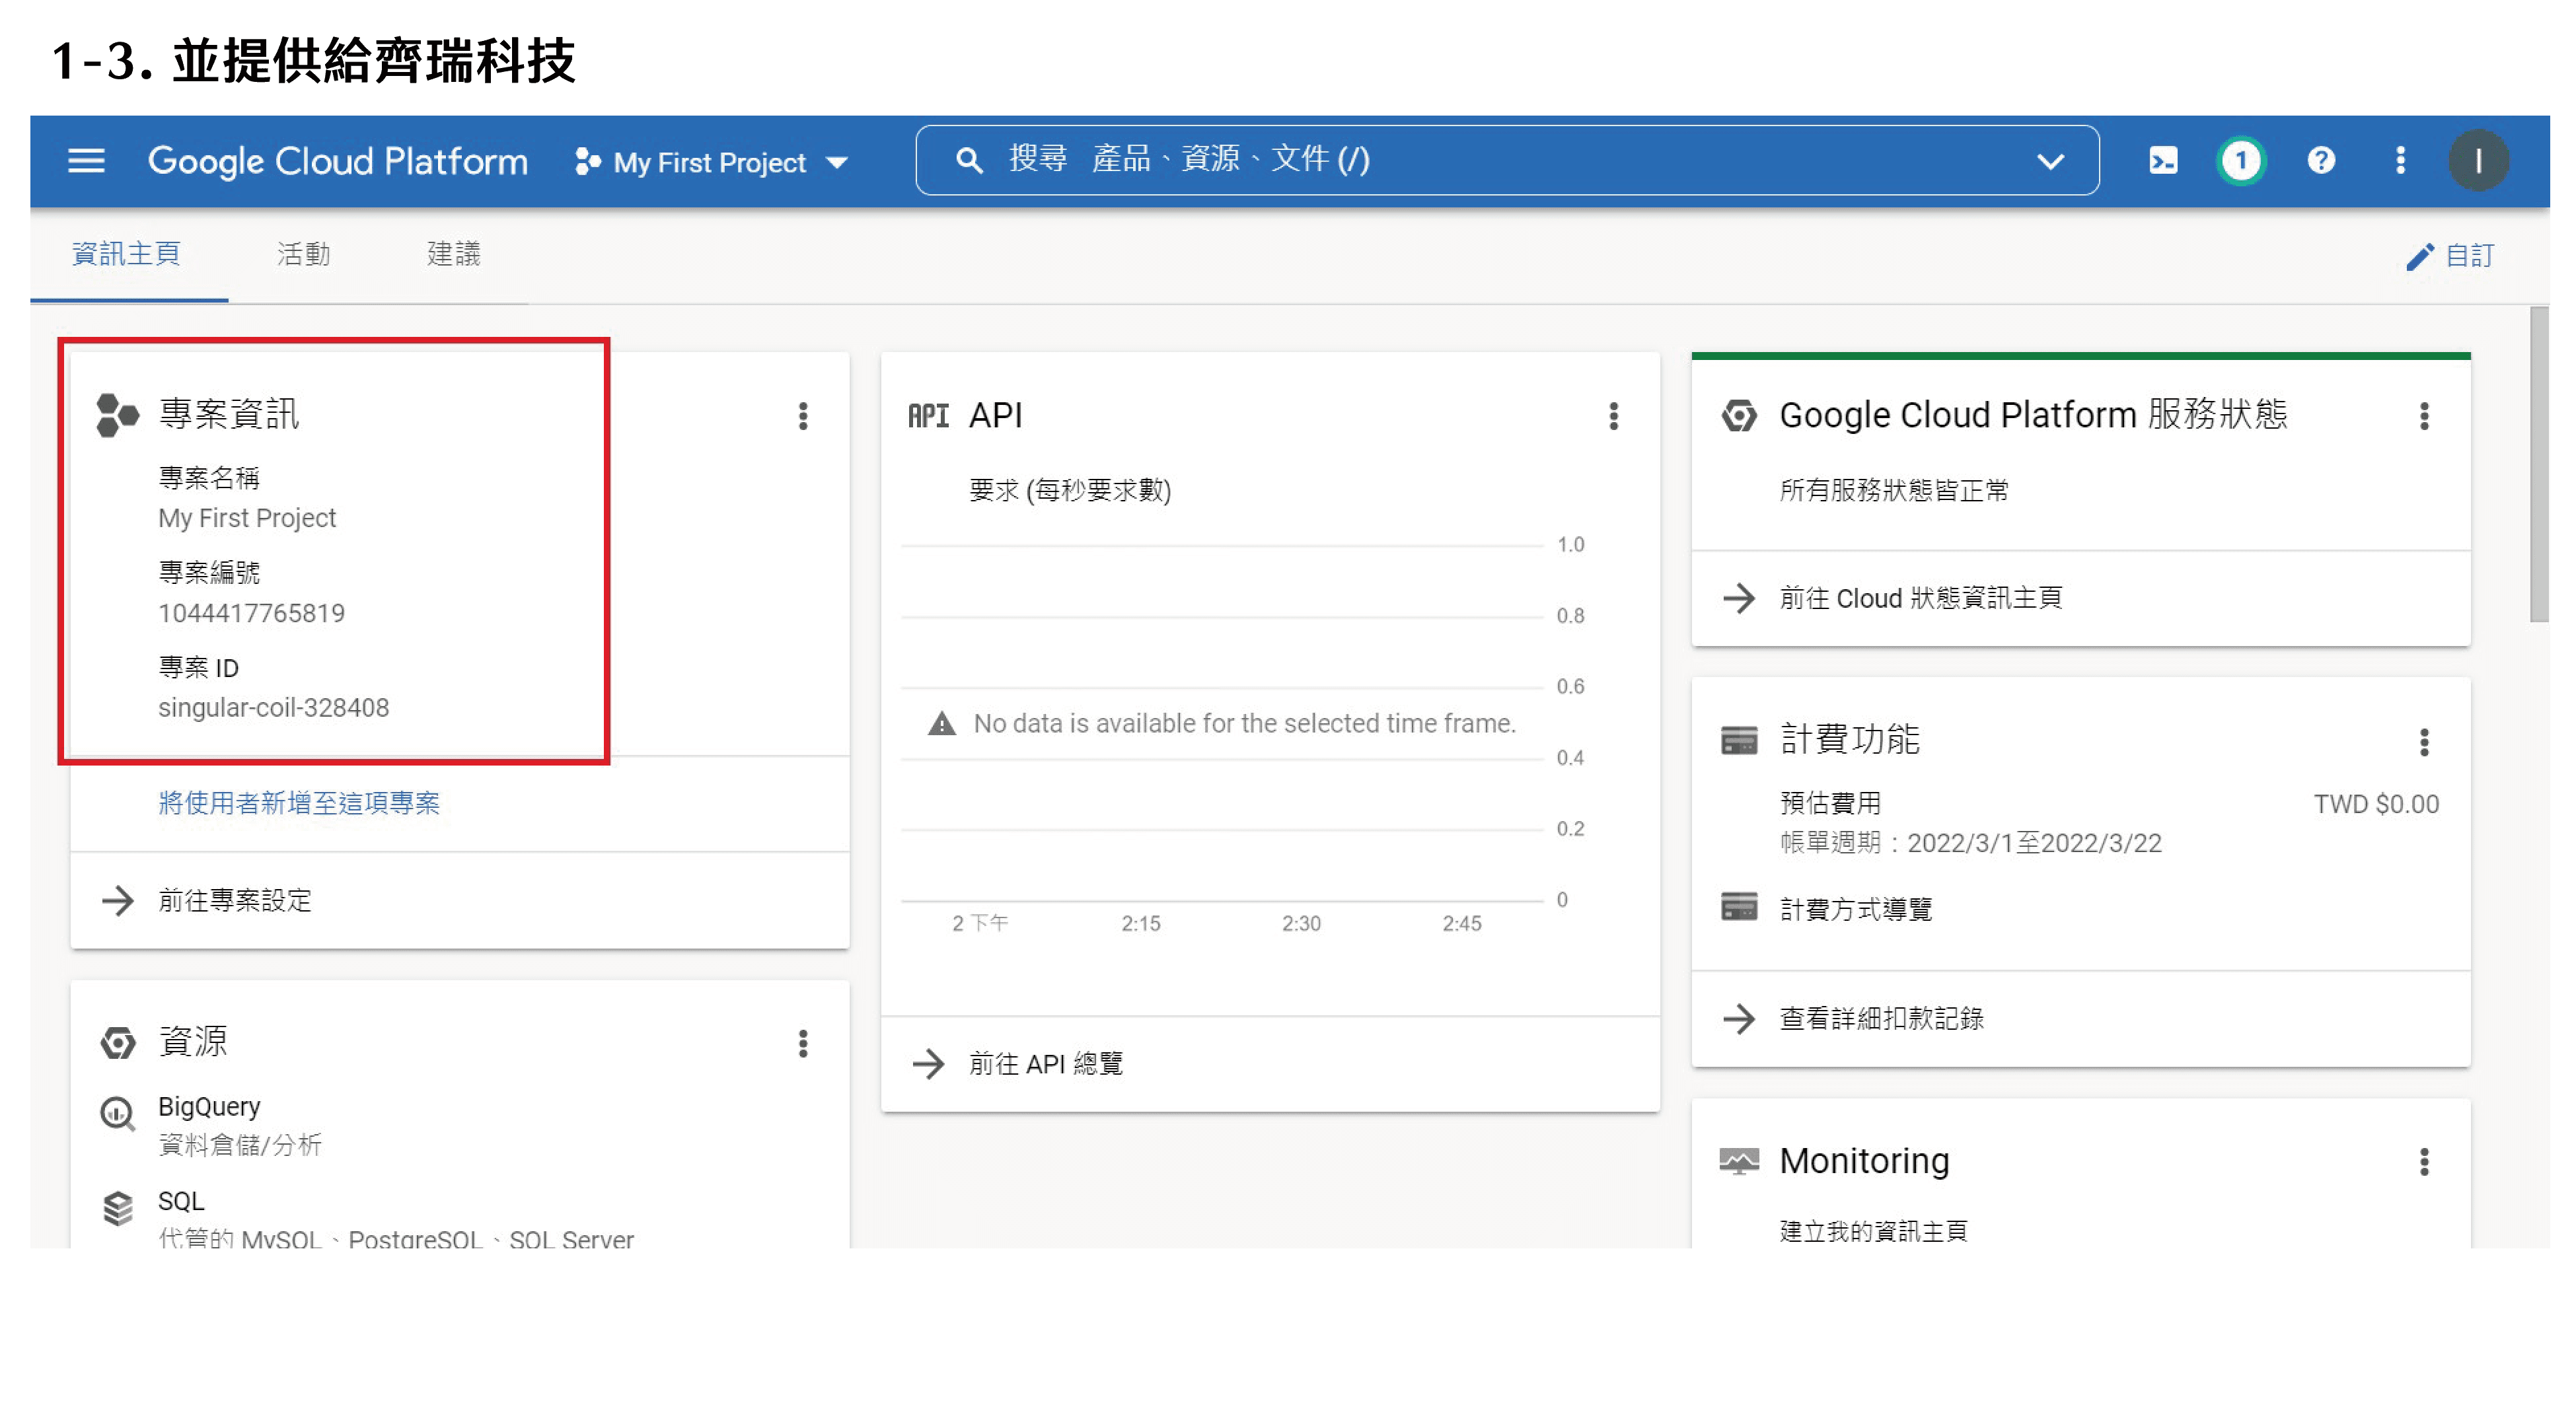Click the BigQuery magnifier icon
Image resolution: width=2576 pixels, height=1401 pixels.
(x=118, y=1113)
